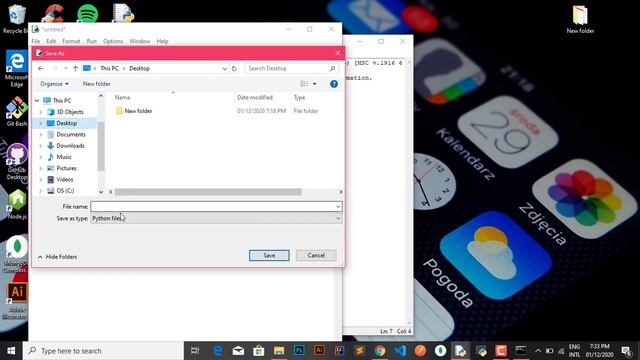
Task: Expand the Downloads tree node
Action: click(x=40, y=146)
